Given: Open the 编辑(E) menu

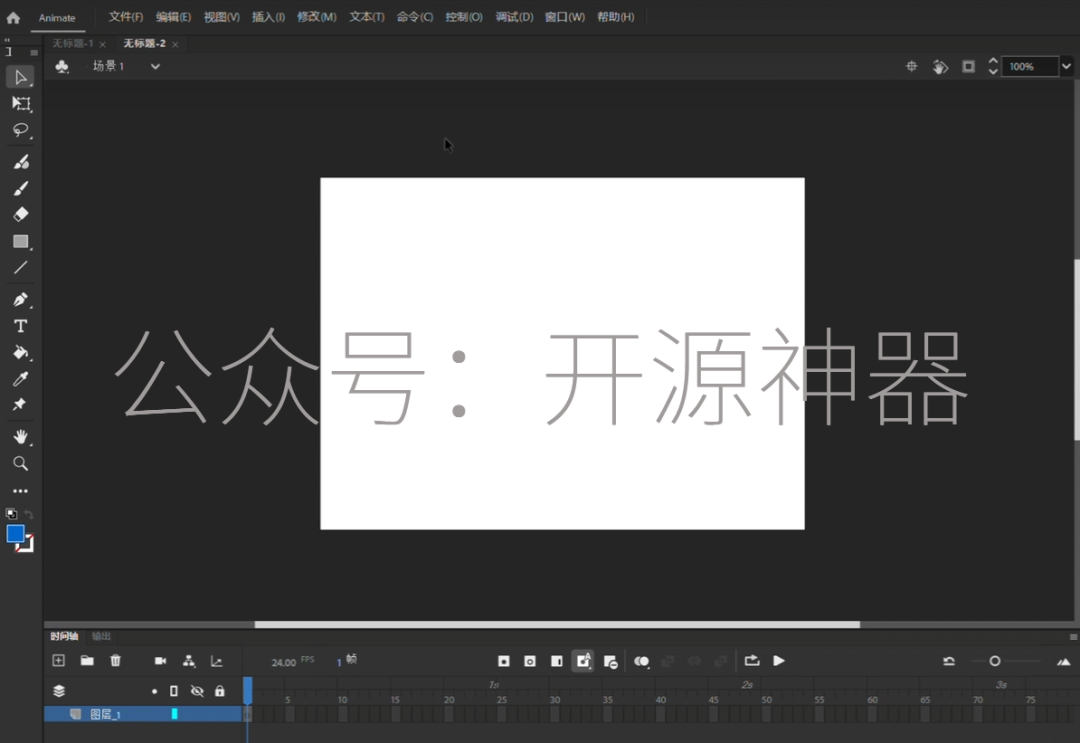Looking at the screenshot, I should [173, 17].
